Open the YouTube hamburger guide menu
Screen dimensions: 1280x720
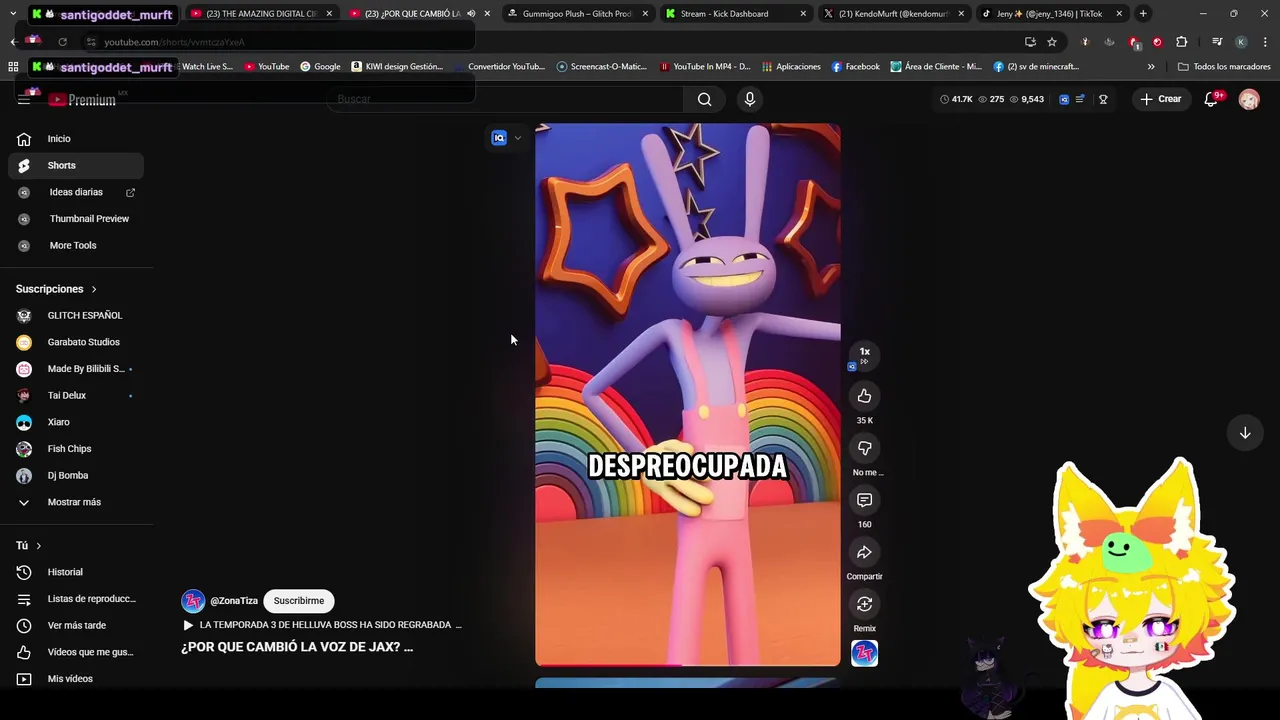point(24,99)
